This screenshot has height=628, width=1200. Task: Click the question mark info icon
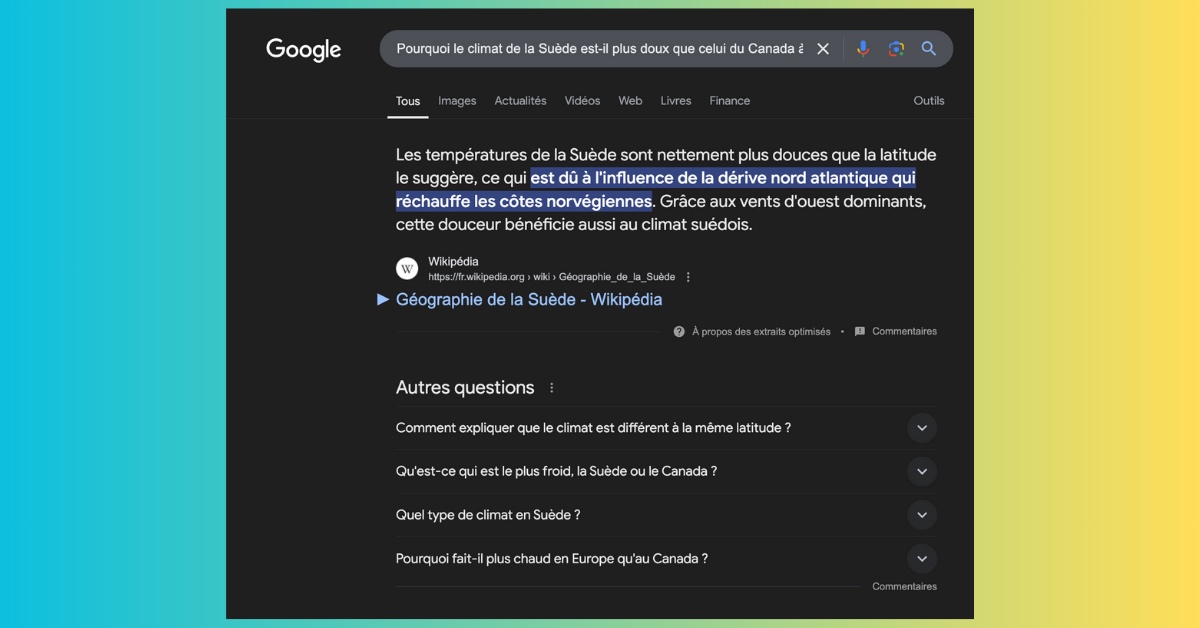click(x=679, y=331)
